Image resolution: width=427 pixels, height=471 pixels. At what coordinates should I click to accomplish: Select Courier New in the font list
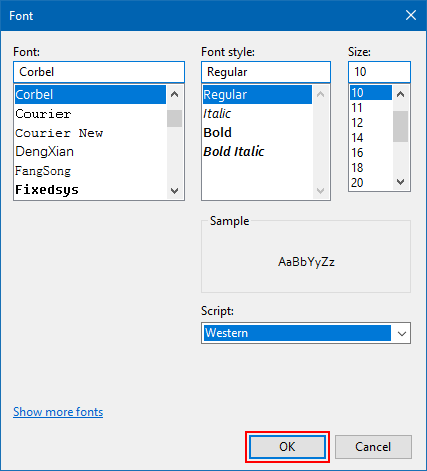[90, 133]
